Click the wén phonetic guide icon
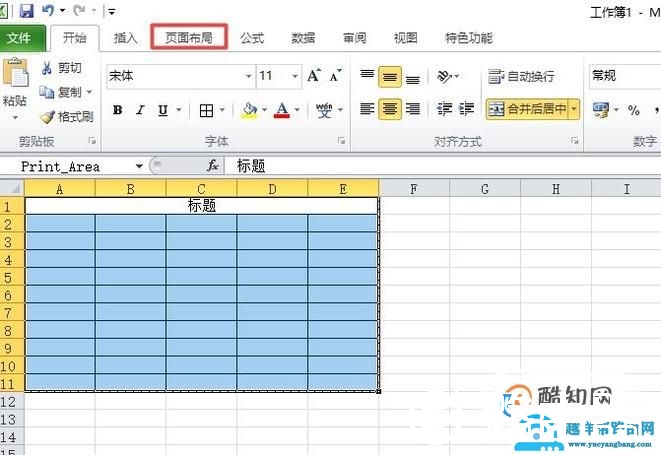Viewport: 661px width, 455px height. pyautogui.click(x=324, y=110)
